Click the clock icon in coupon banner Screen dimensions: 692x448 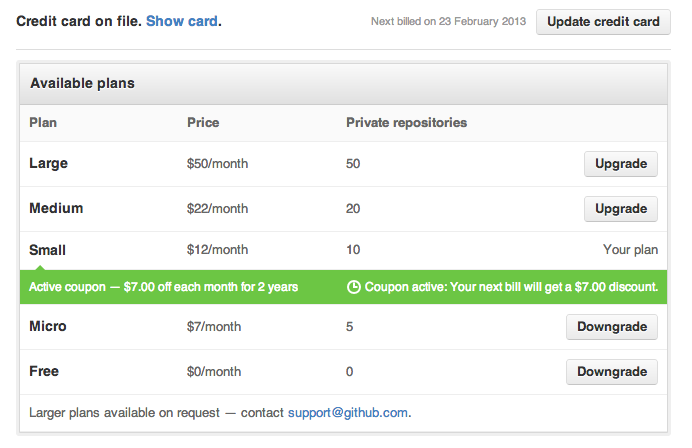click(353, 287)
